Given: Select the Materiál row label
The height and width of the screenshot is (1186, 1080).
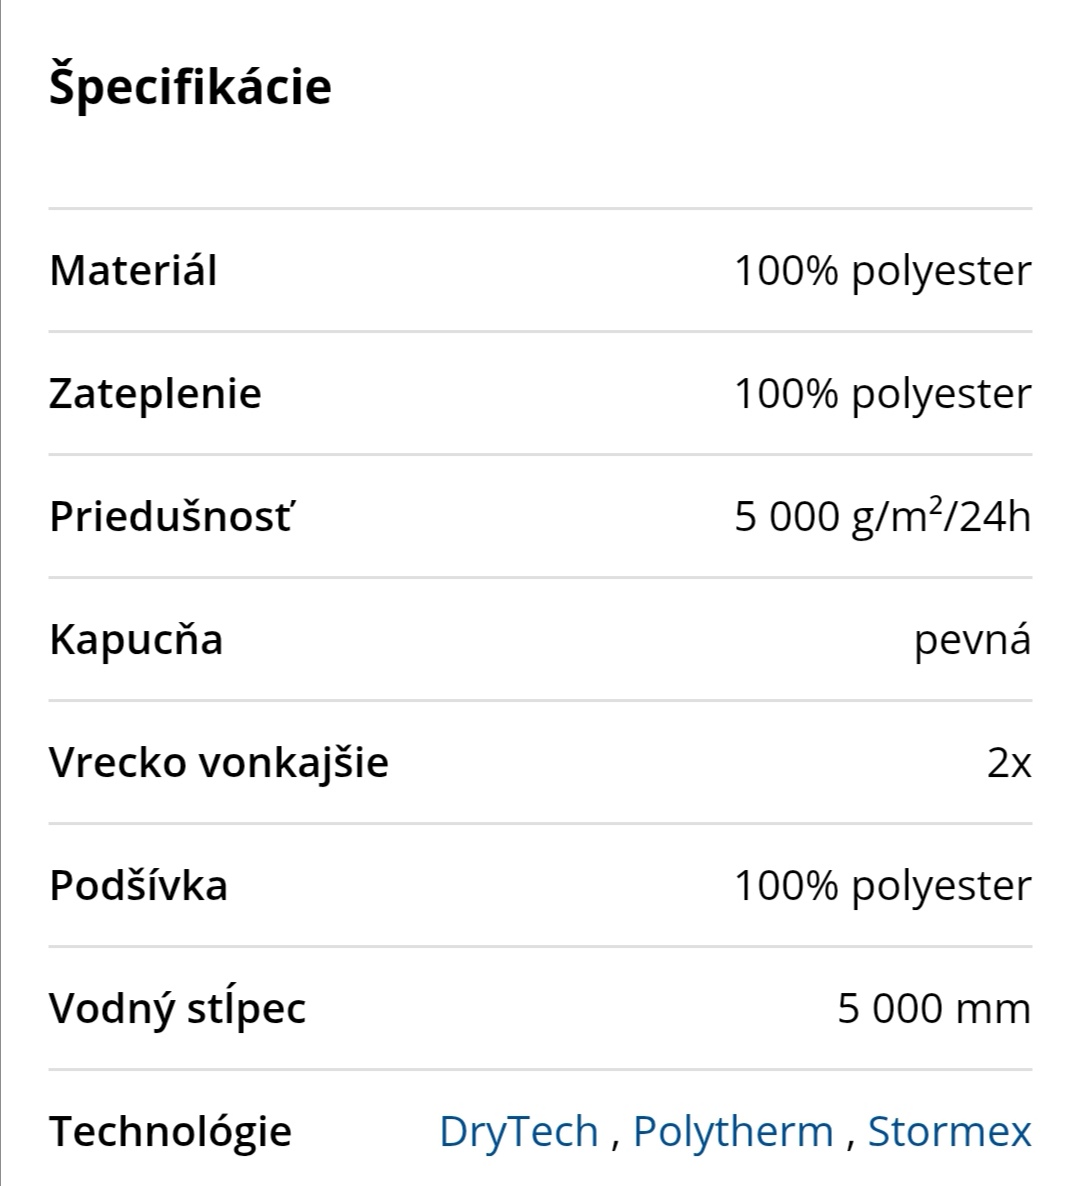Looking at the screenshot, I should (133, 271).
